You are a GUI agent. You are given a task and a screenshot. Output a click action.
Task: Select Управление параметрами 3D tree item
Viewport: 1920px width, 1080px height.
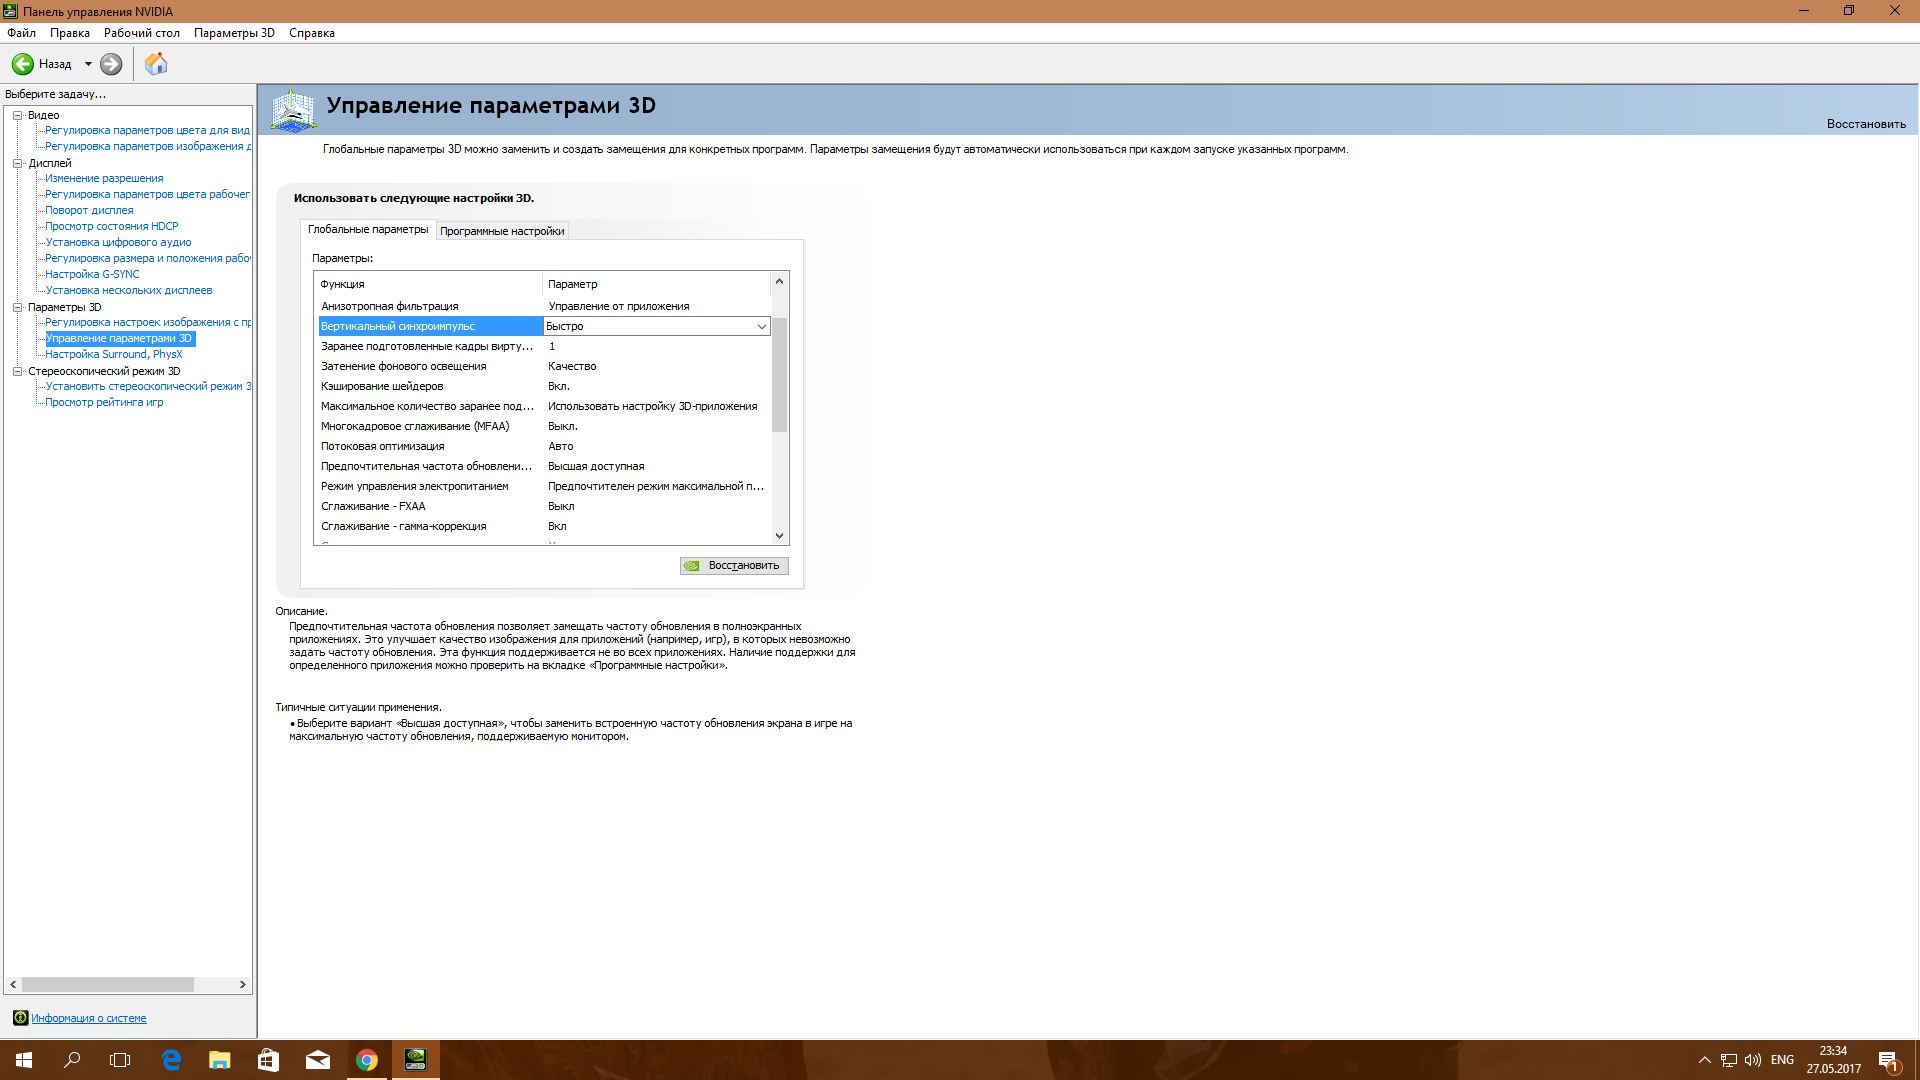(119, 339)
